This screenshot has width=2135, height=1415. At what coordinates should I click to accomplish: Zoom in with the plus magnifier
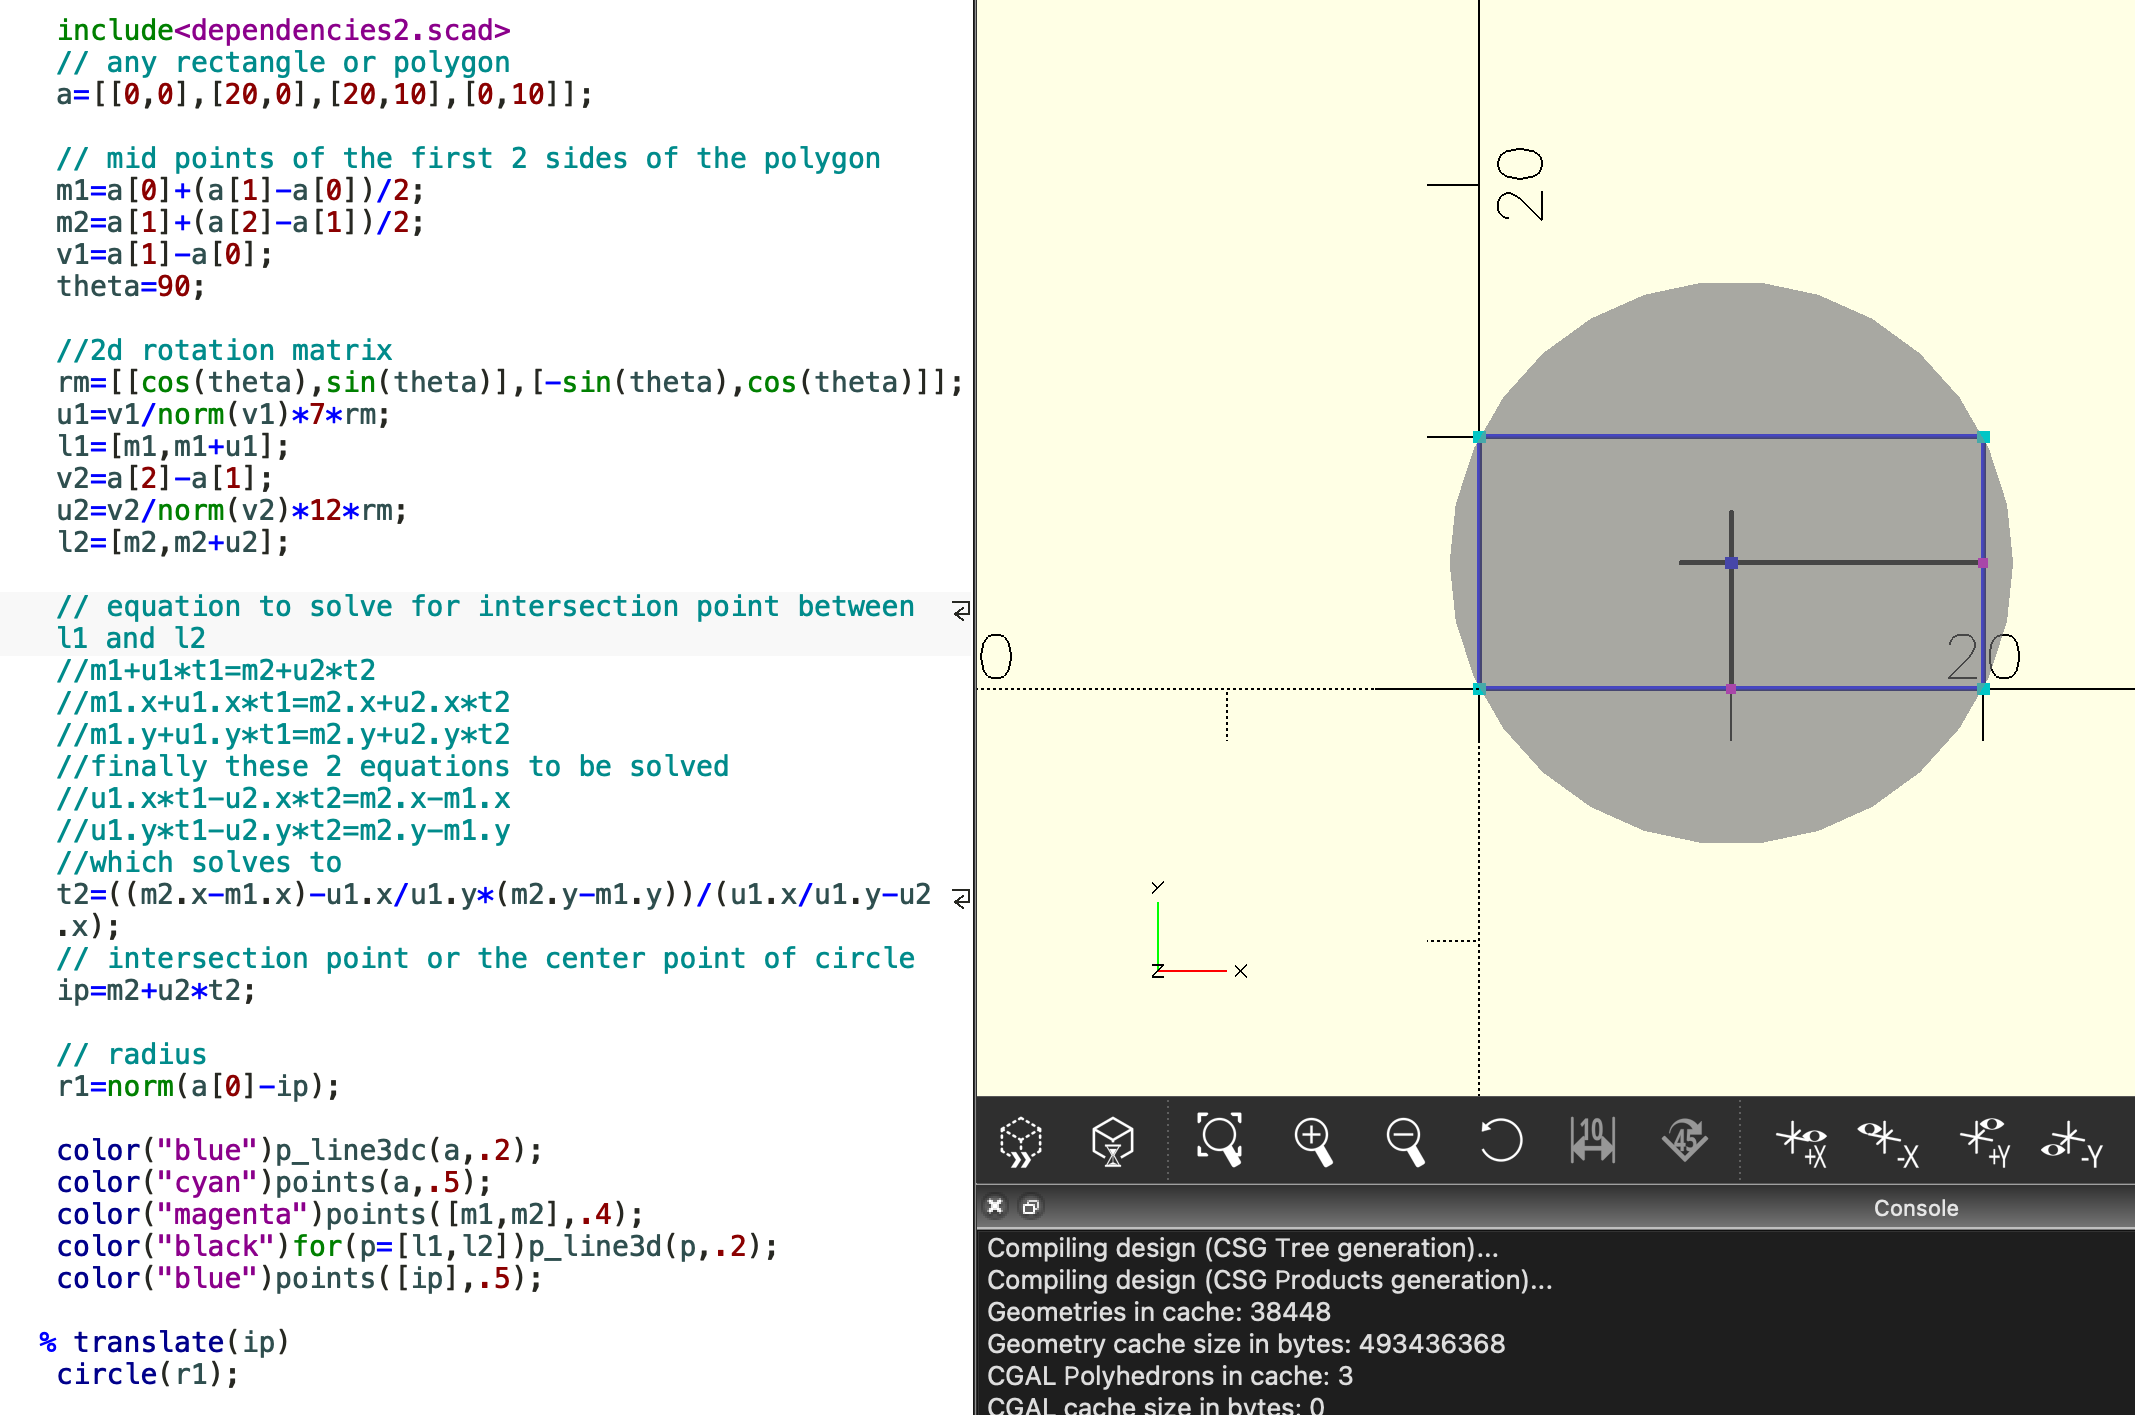[1313, 1141]
